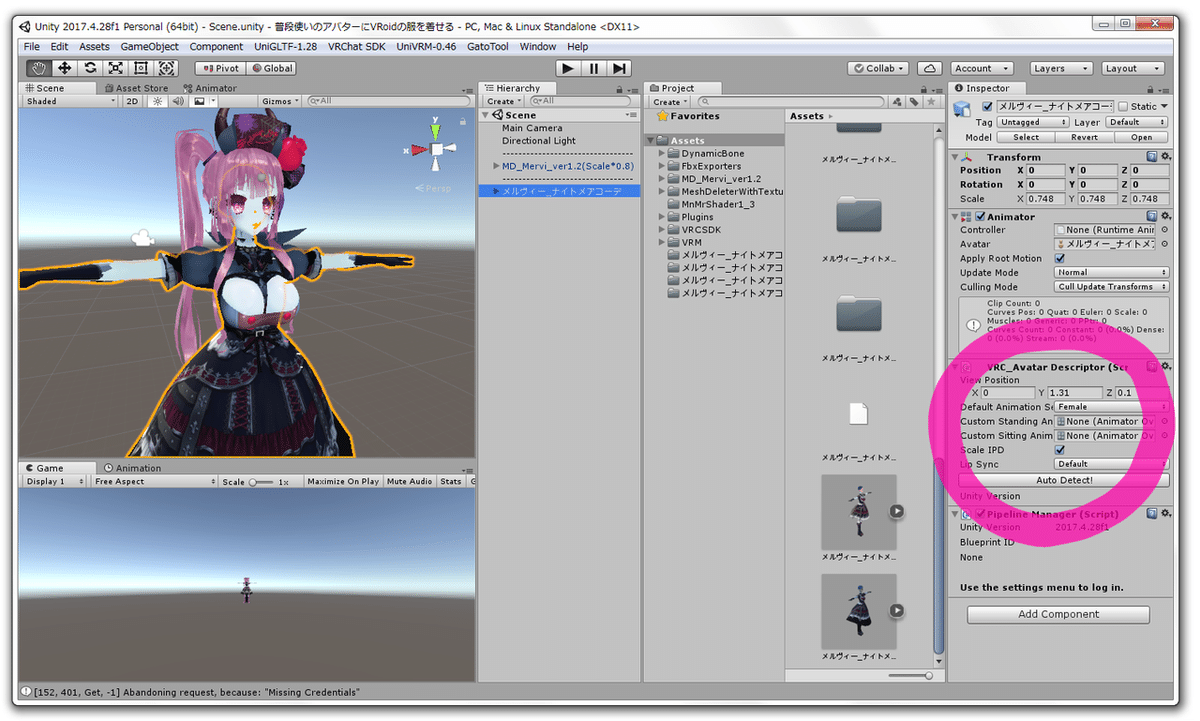The image size is (1200, 721).
Task: Open the GatoTool menu
Action: [488, 46]
